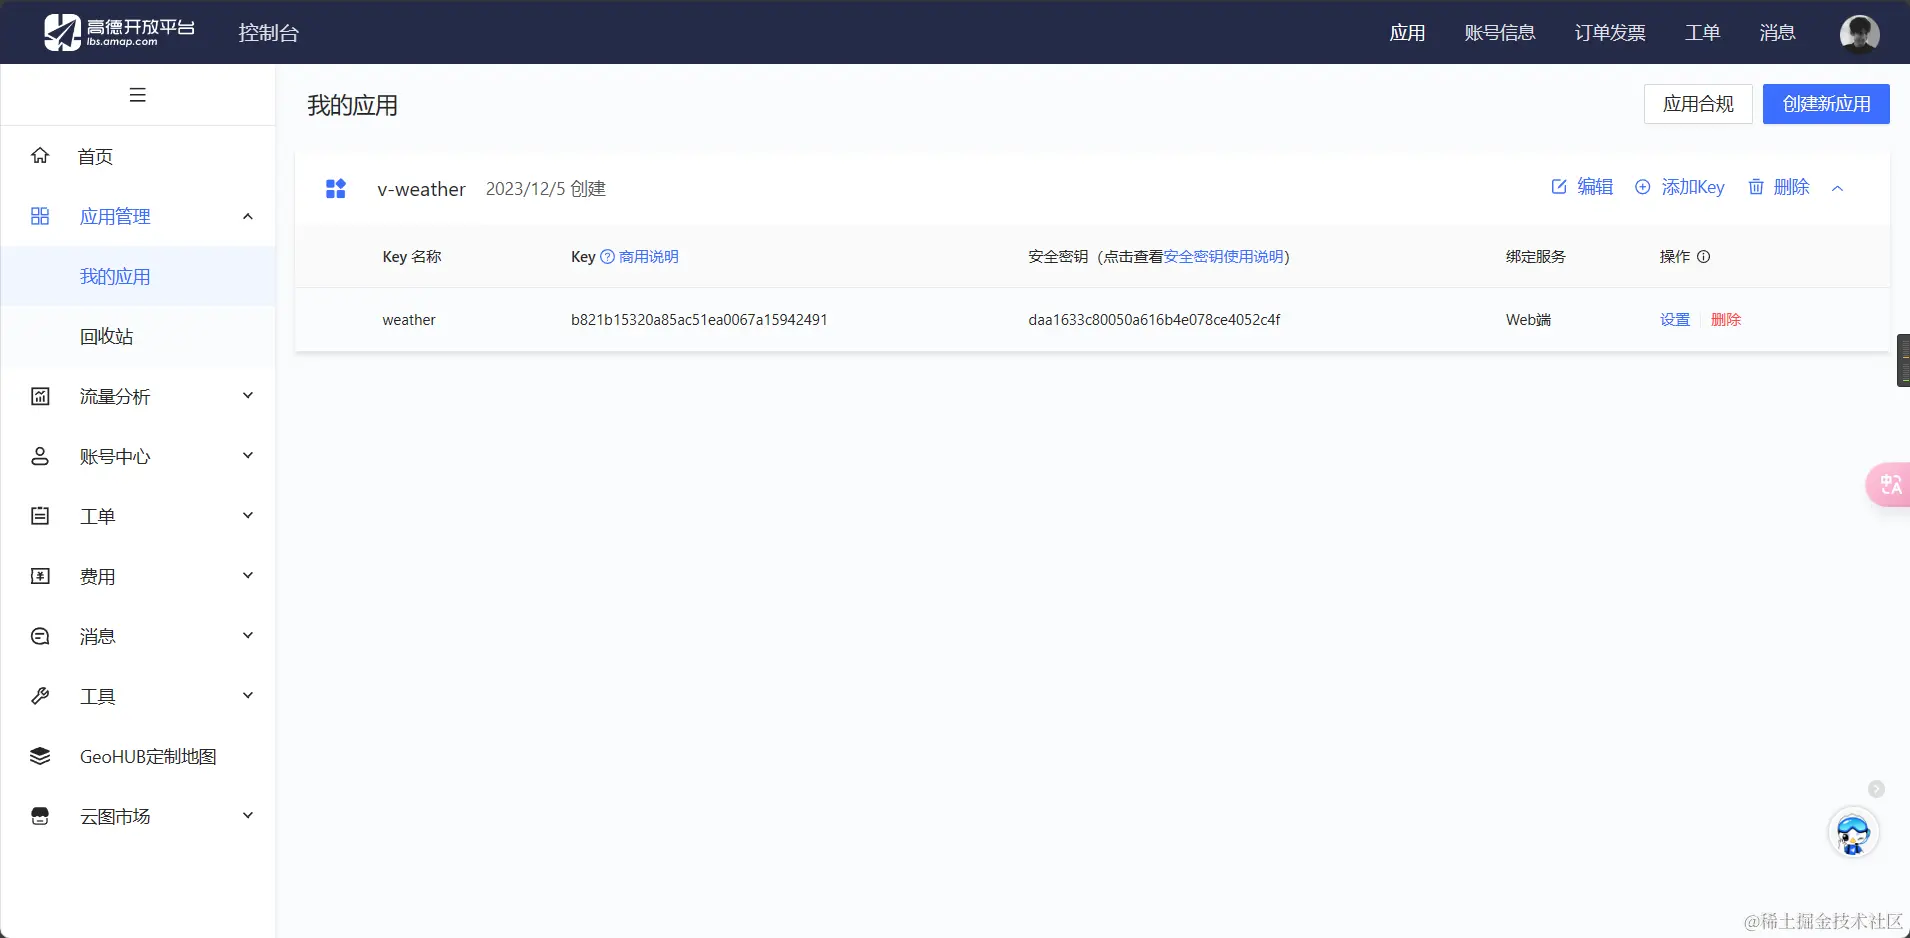Click 编辑 for the v-weather app
1910x938 pixels.
pyautogui.click(x=1595, y=187)
